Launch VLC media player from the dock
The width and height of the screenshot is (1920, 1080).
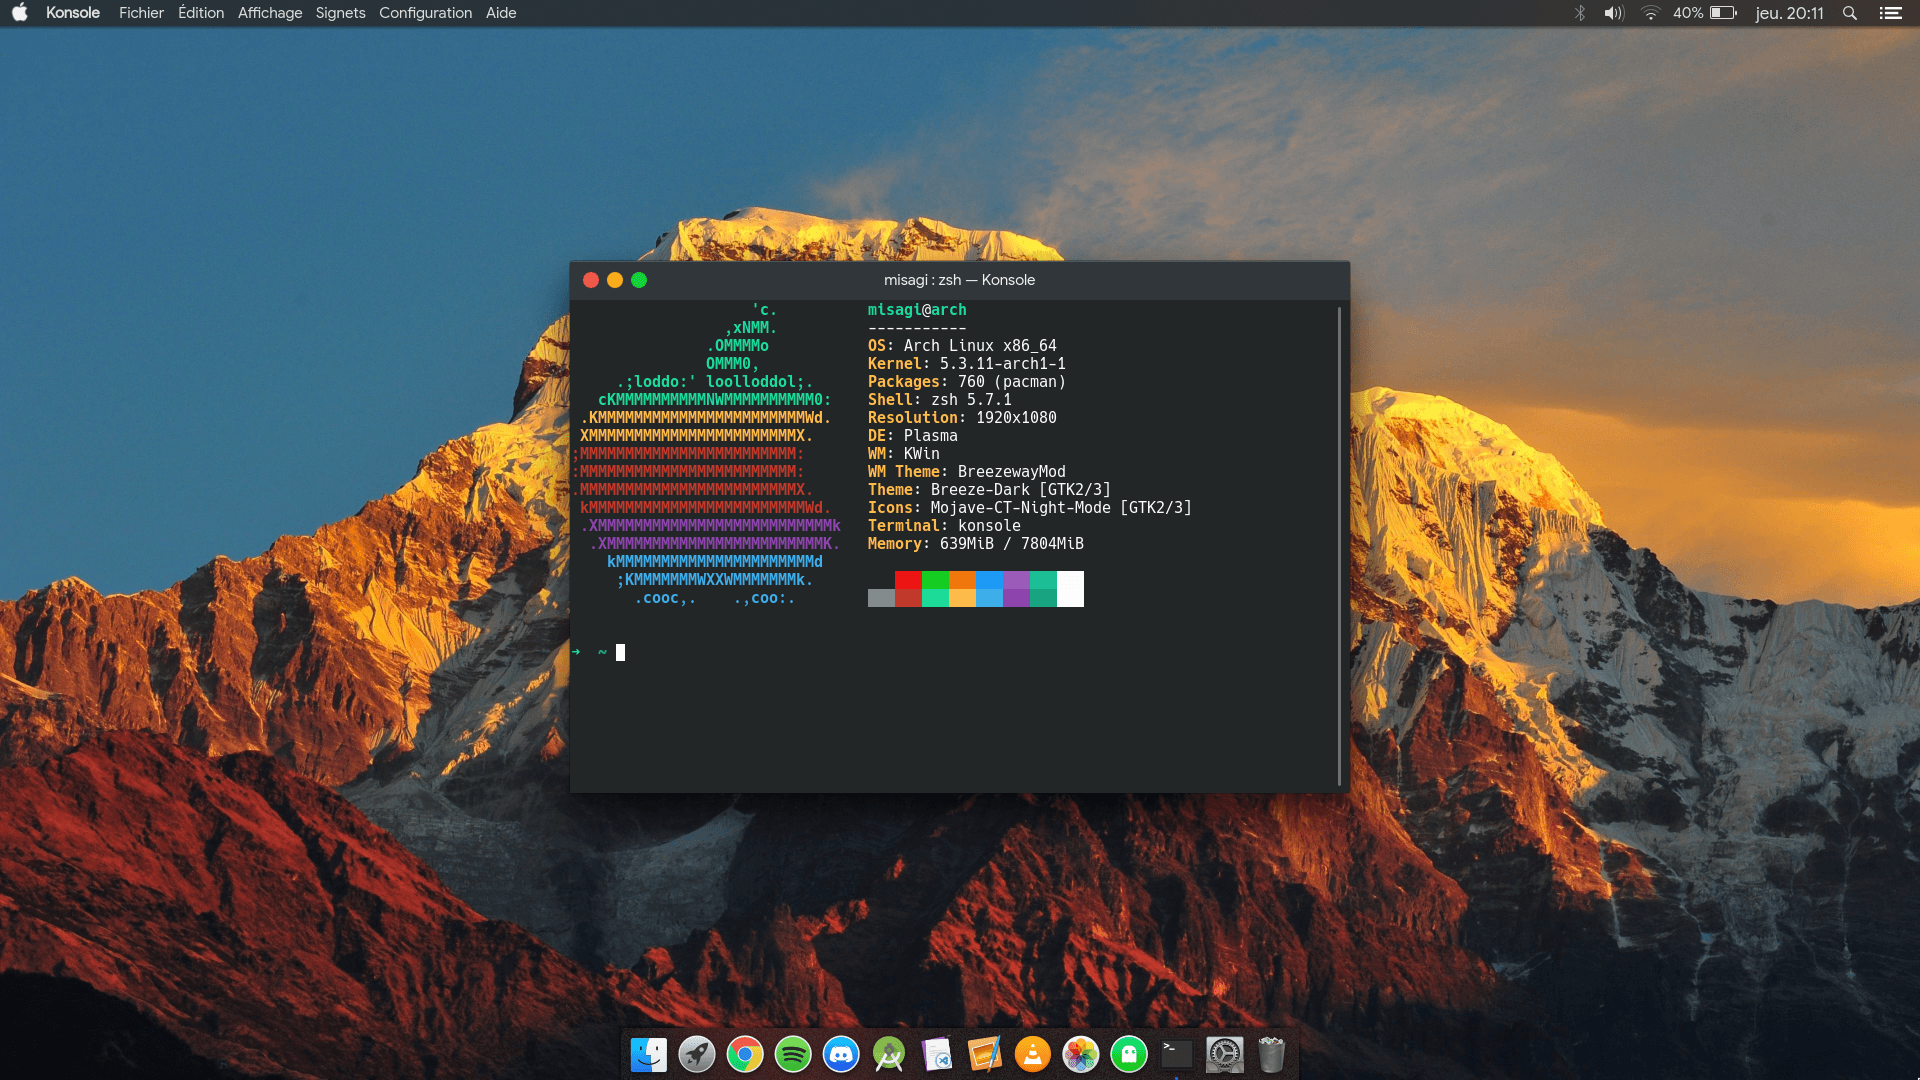point(1033,1054)
